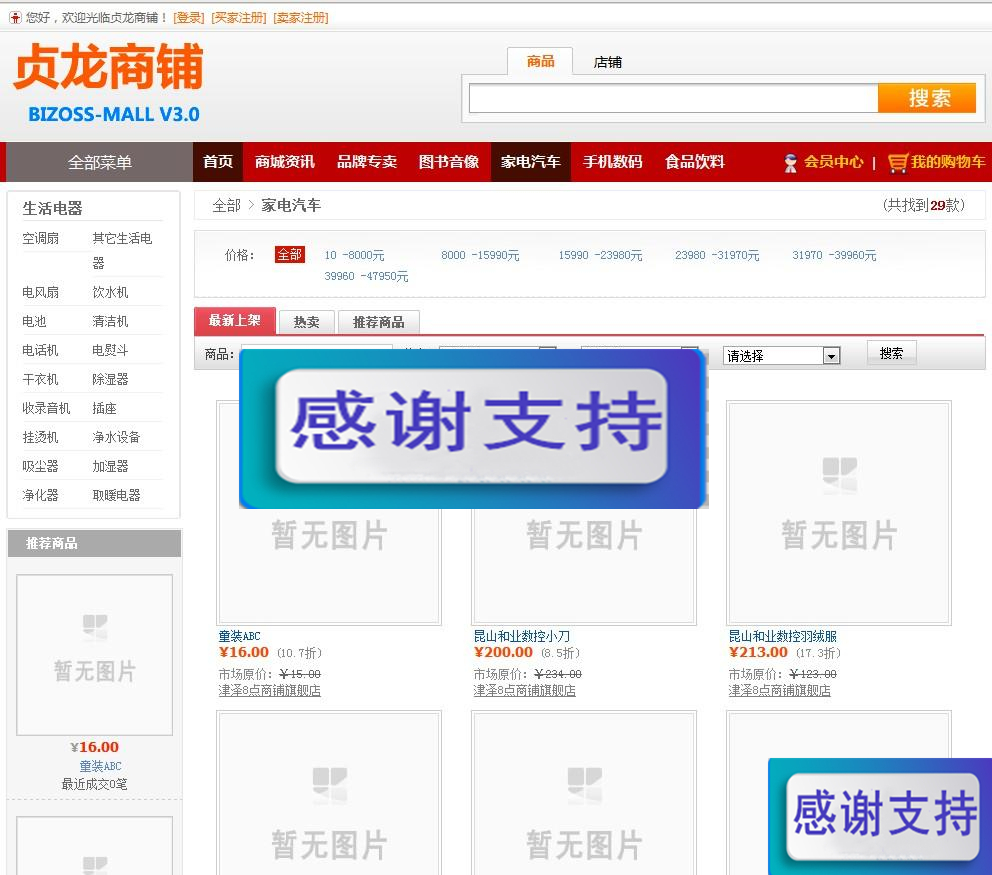Open the 吸尘器 category
The width and height of the screenshot is (992, 875).
tap(40, 466)
